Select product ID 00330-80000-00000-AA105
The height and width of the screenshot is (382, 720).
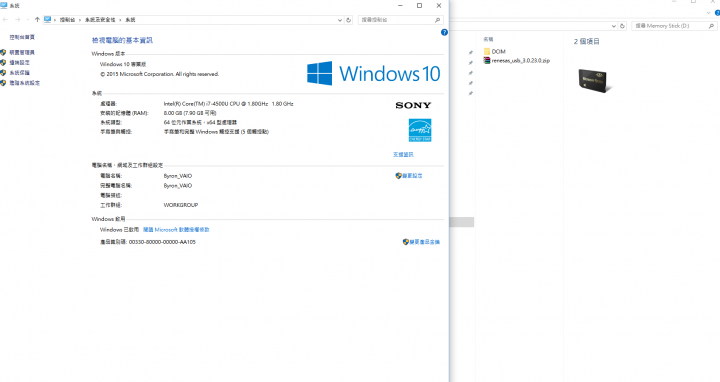(x=162, y=242)
